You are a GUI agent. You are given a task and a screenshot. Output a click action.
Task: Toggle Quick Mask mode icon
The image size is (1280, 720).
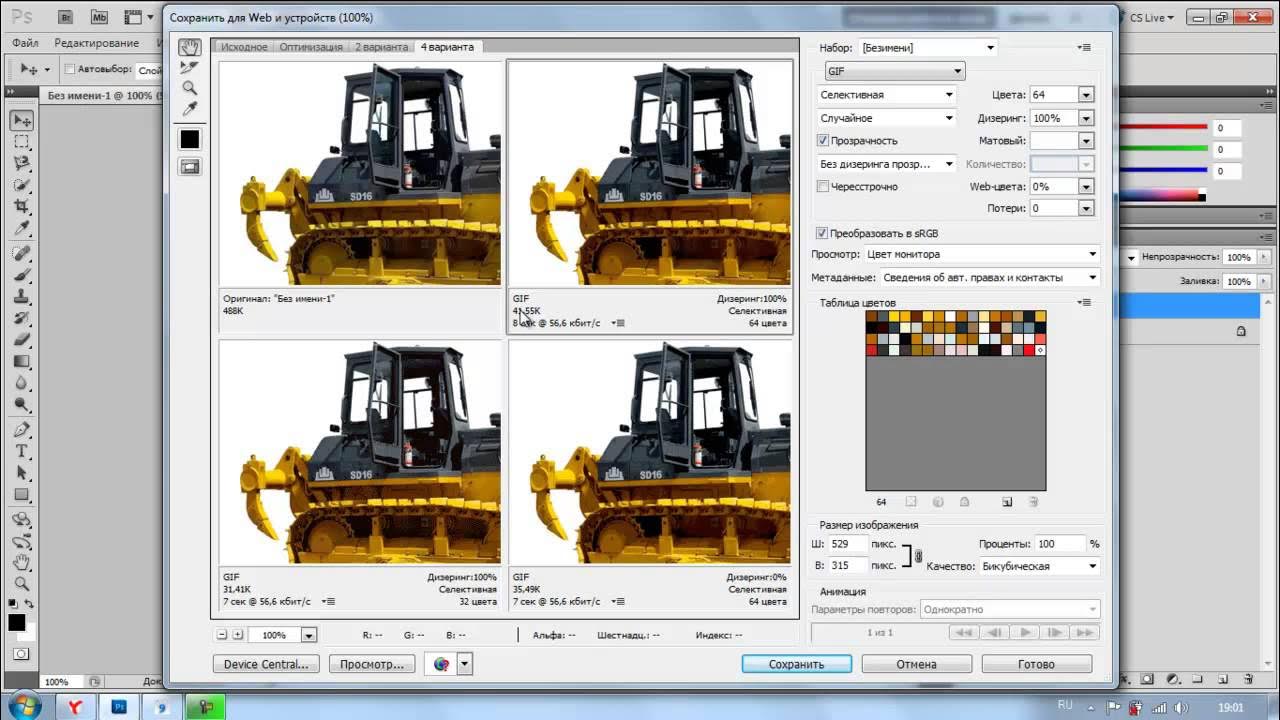(22, 654)
